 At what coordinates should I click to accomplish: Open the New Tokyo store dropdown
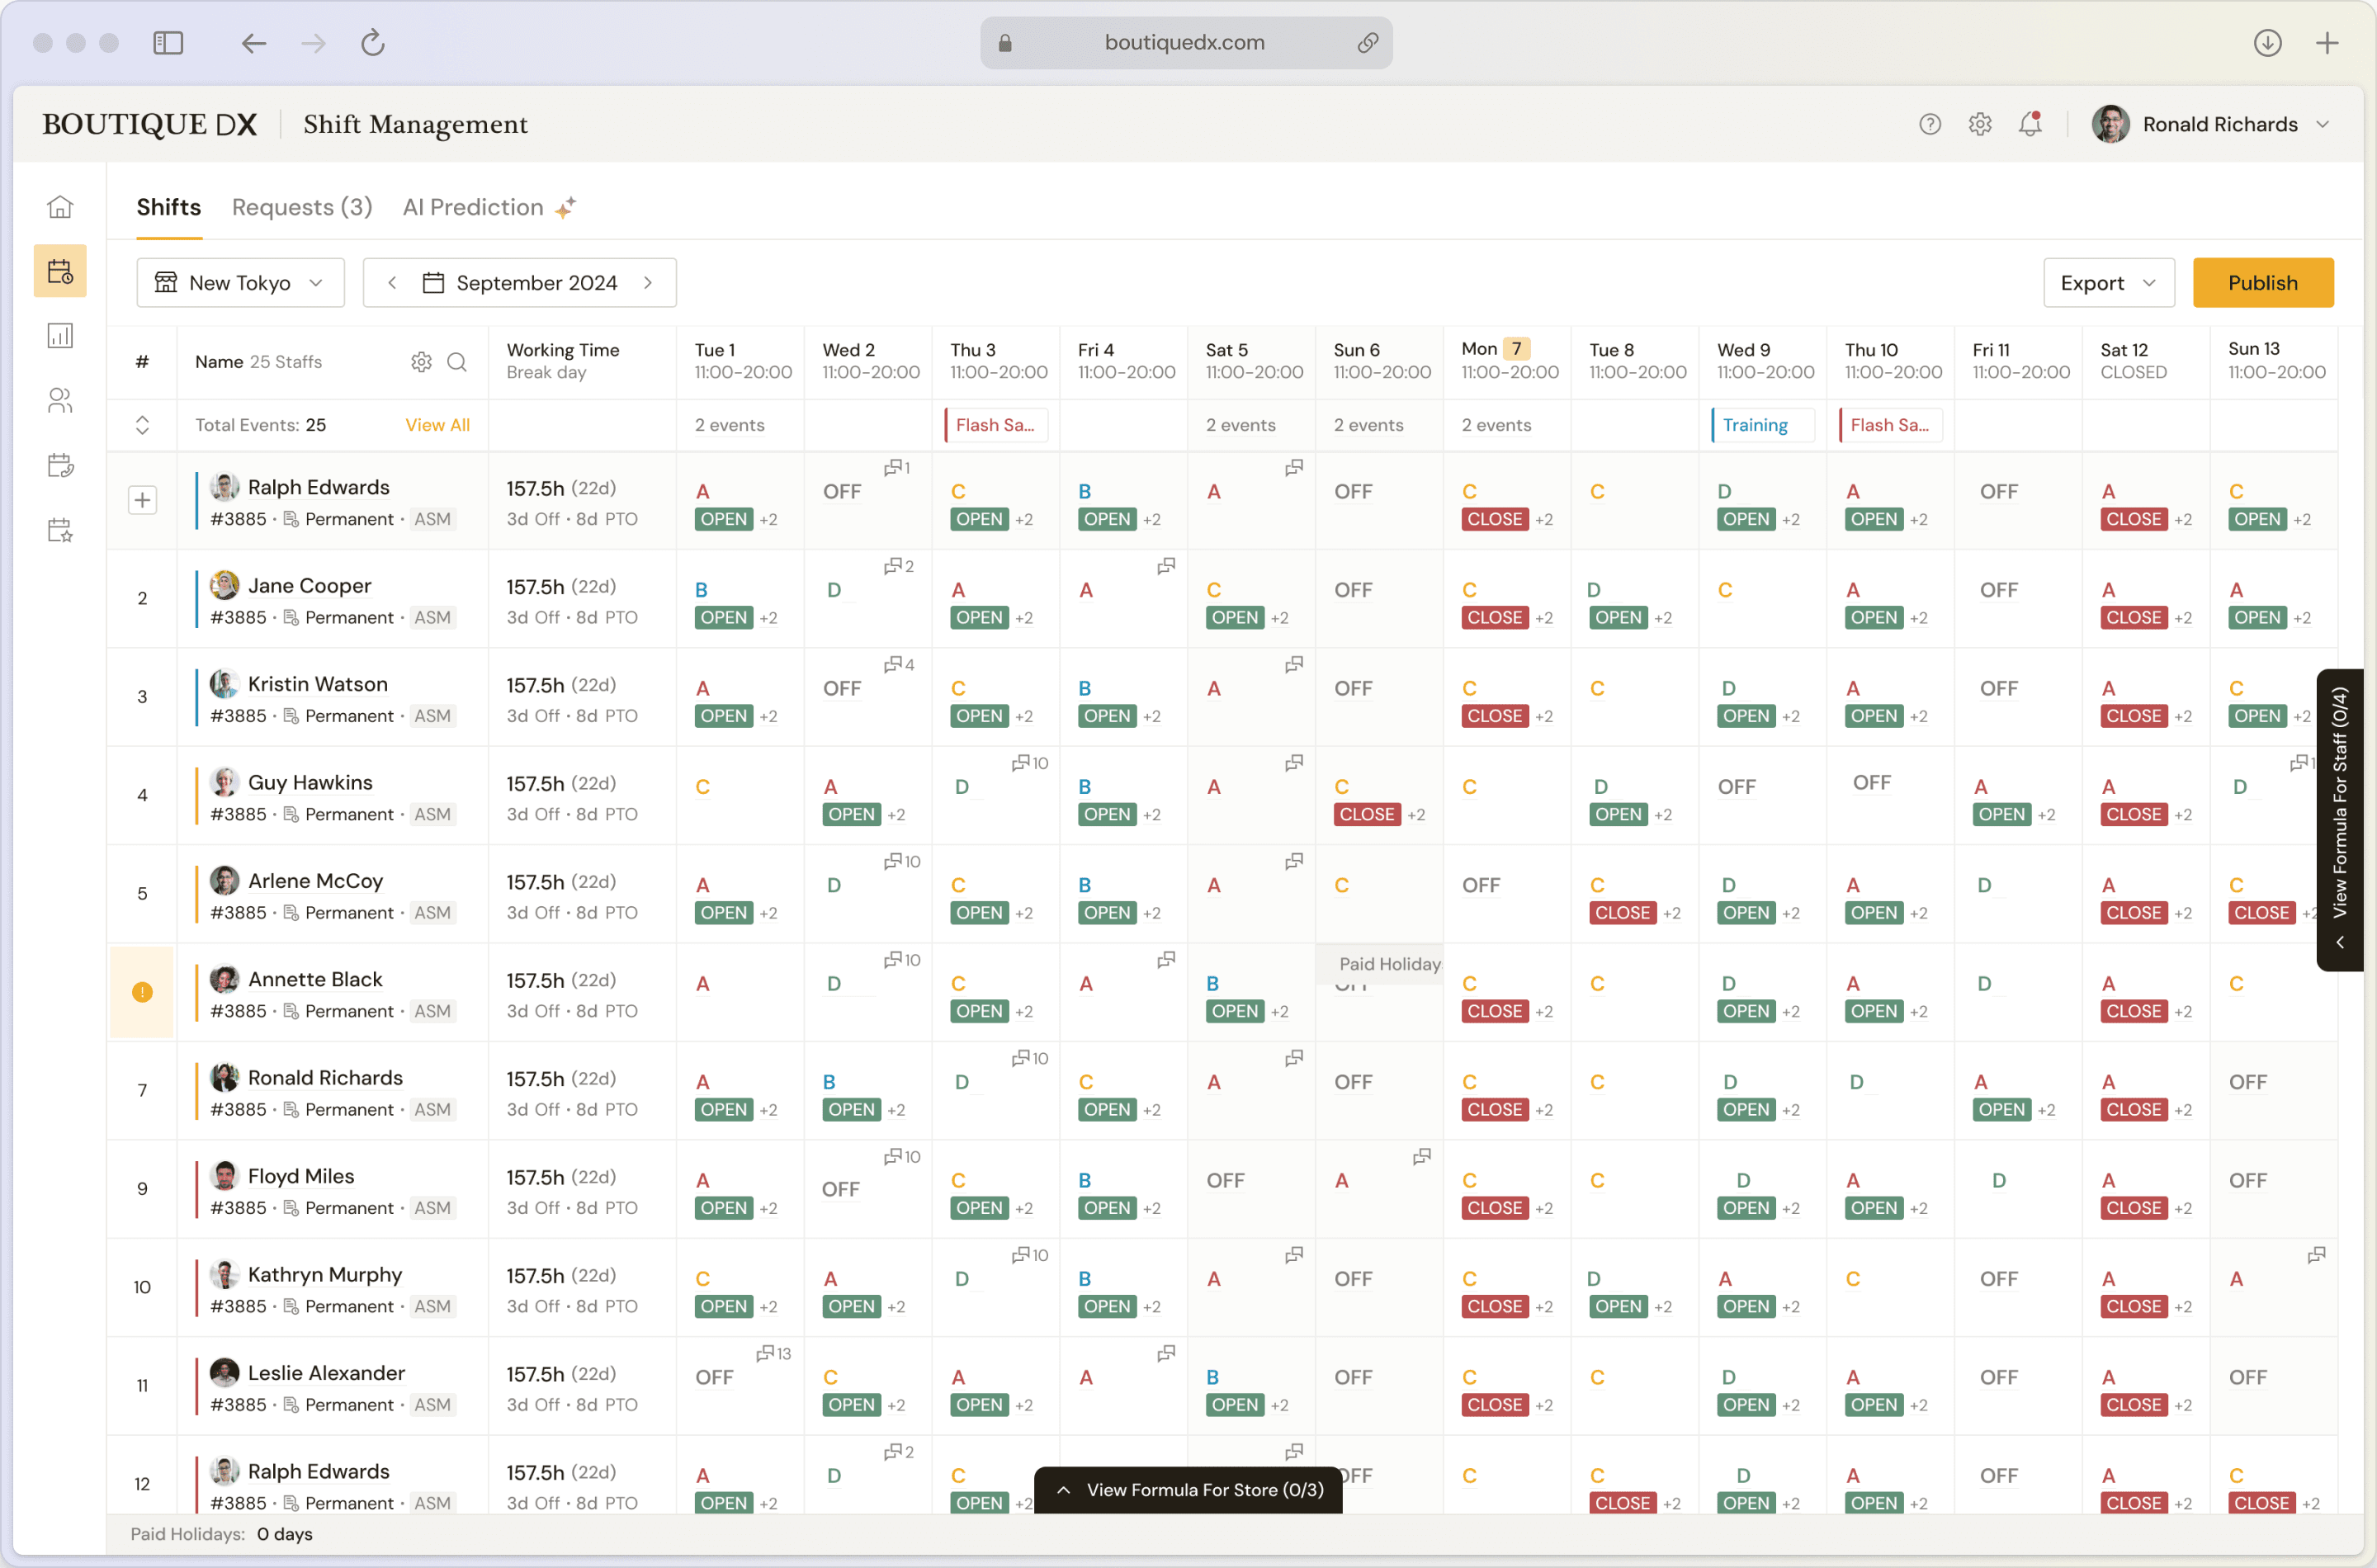(240, 283)
